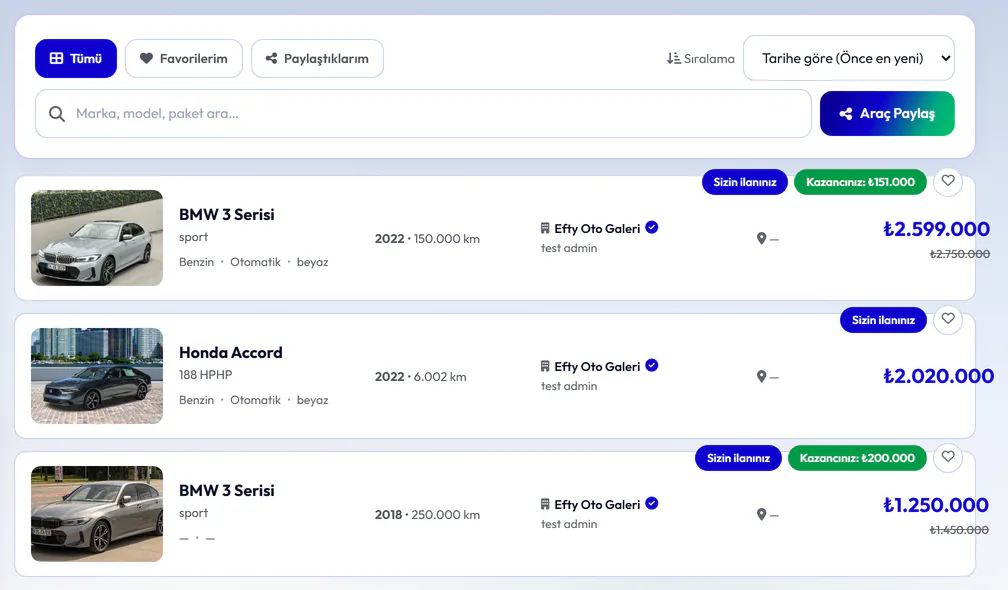The height and width of the screenshot is (590, 1008).
Task: Click the struck-through ₺1.450.000 price
Action: point(959,530)
